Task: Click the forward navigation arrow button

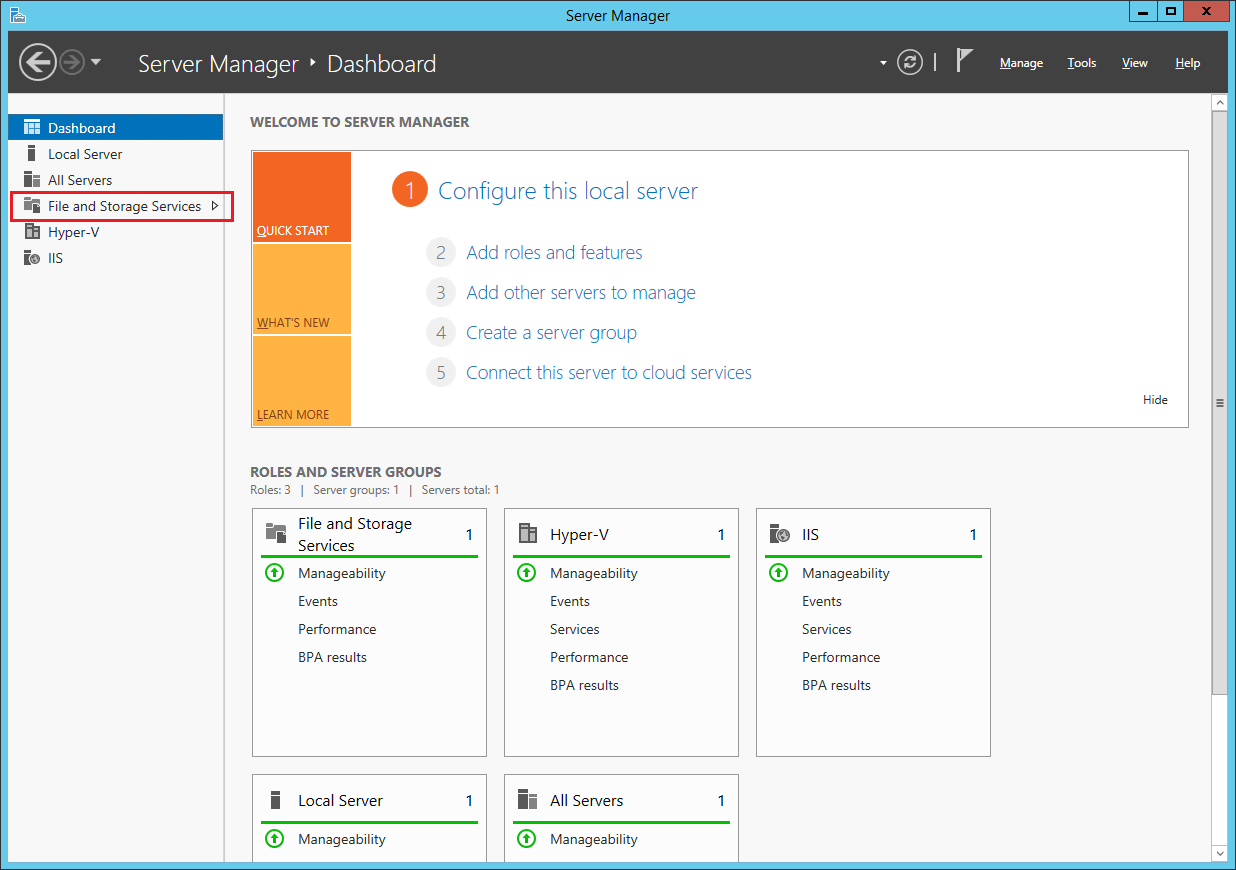Action: pos(72,62)
